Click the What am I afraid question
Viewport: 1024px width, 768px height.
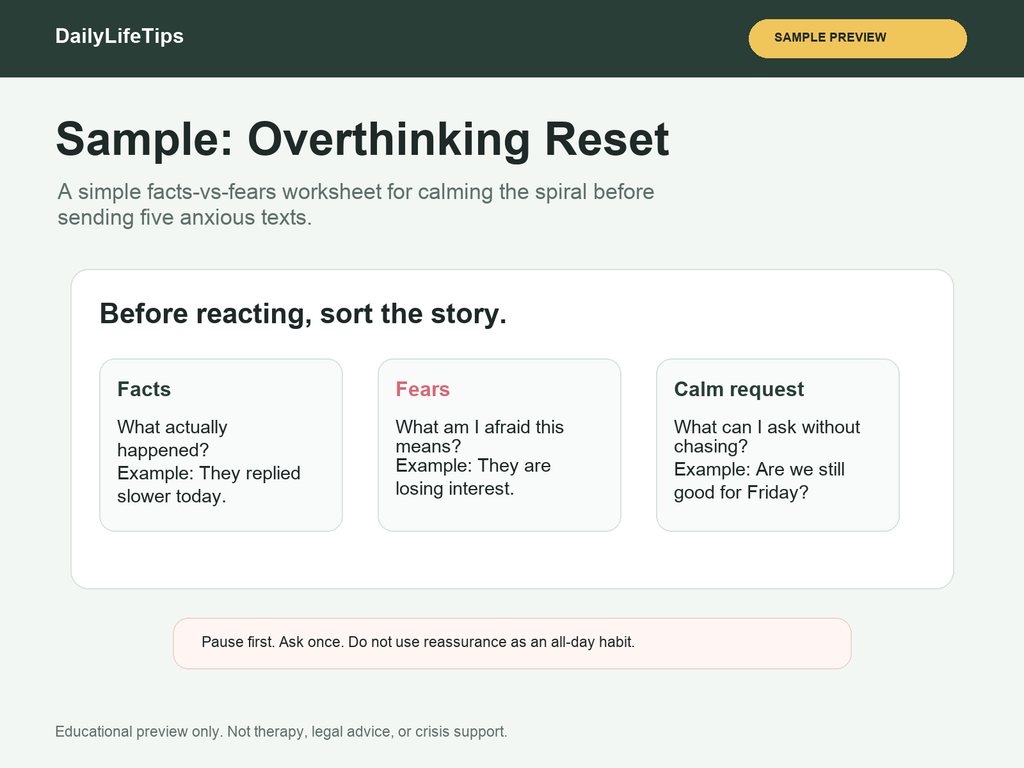(479, 436)
